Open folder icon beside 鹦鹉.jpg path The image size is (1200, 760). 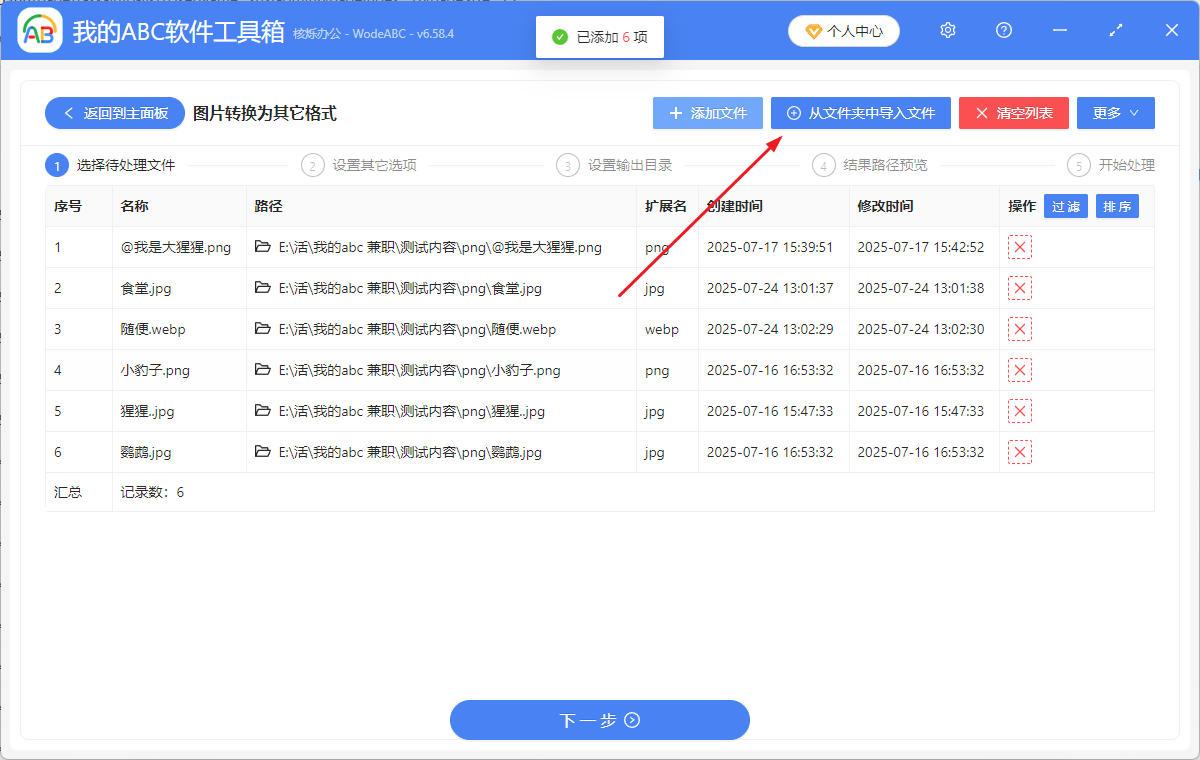pyautogui.click(x=263, y=452)
